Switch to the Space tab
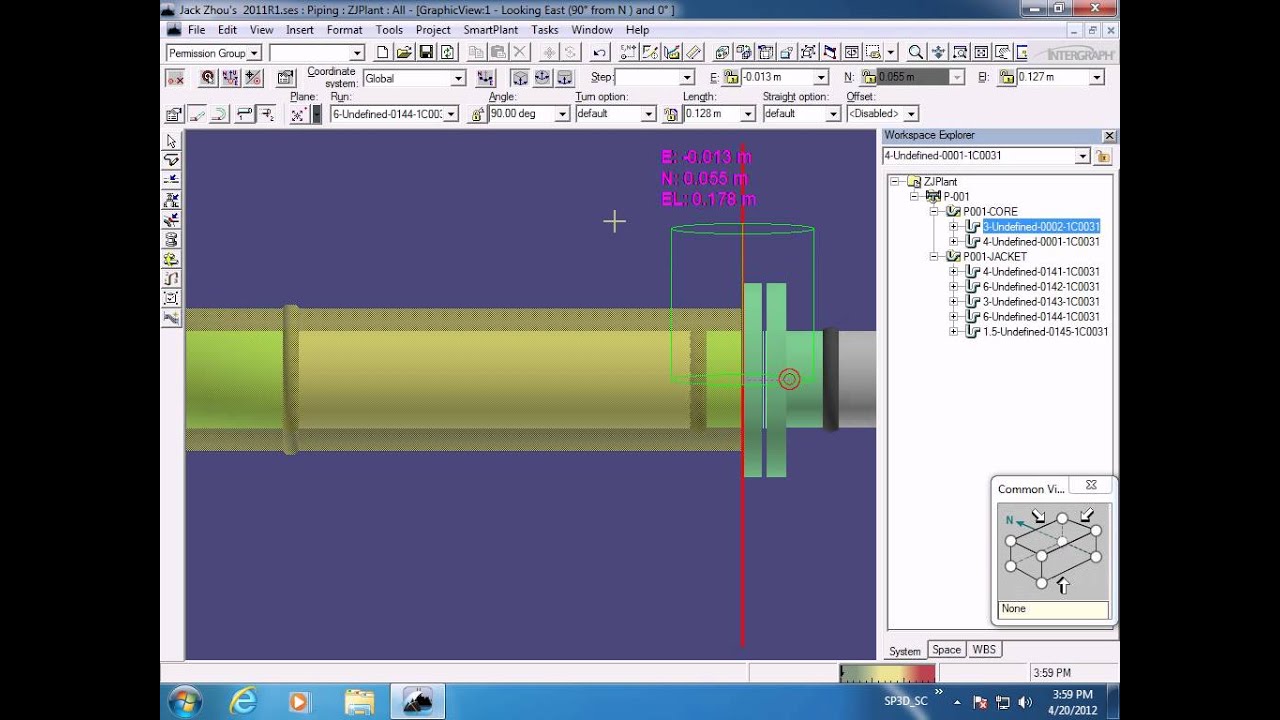The image size is (1280, 720). [x=946, y=650]
